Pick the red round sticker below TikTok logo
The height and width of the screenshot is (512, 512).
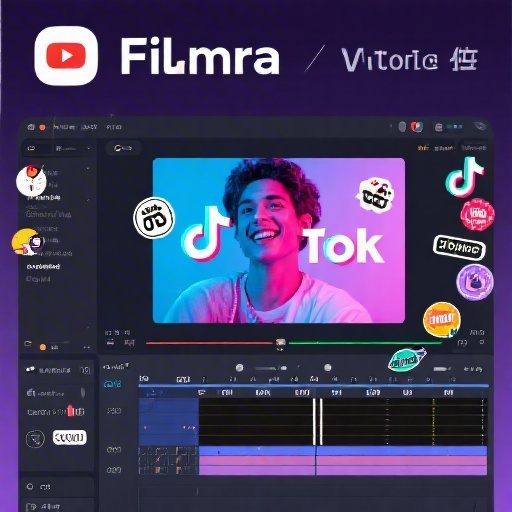pyautogui.click(x=477, y=214)
